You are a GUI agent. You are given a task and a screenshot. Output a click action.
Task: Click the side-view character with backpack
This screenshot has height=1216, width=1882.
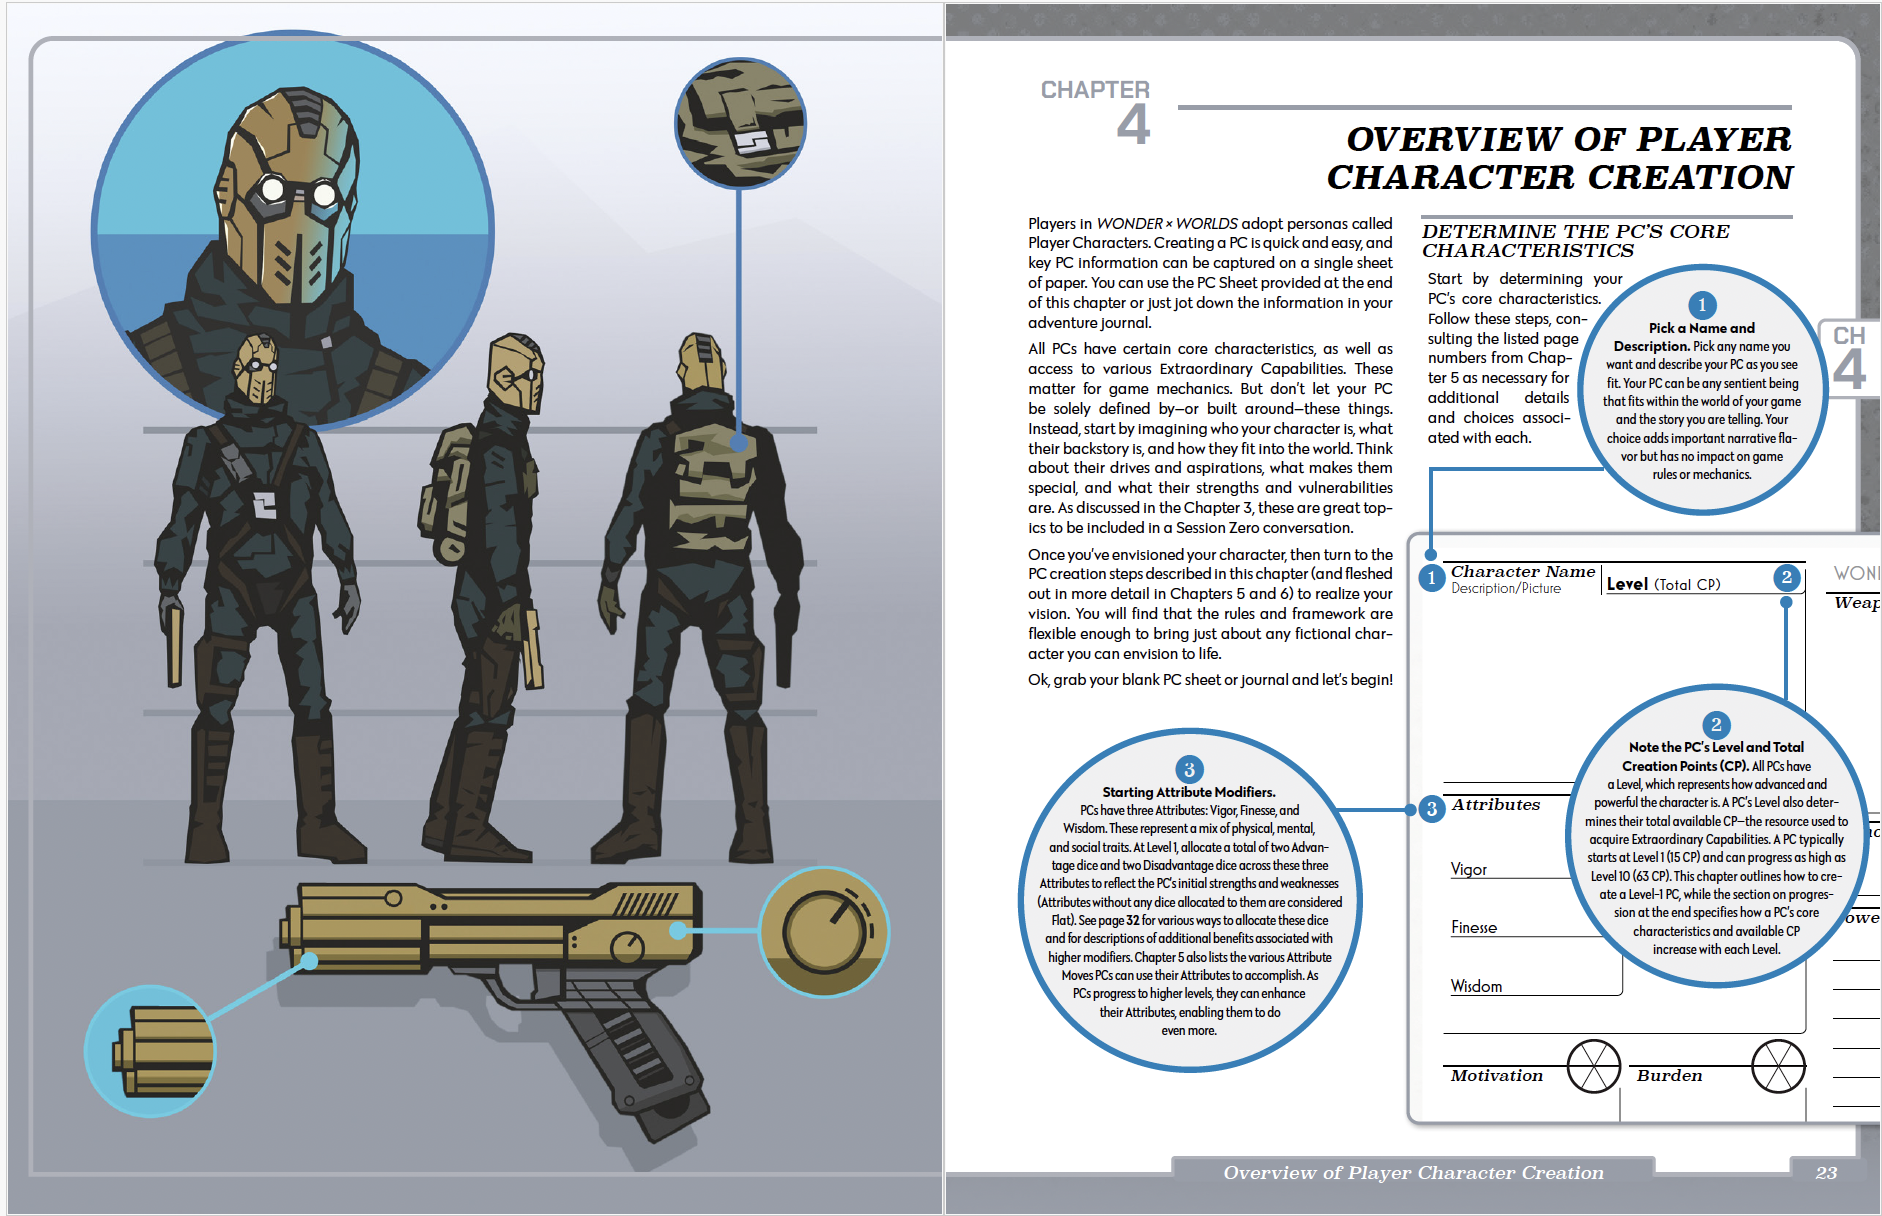point(483,600)
